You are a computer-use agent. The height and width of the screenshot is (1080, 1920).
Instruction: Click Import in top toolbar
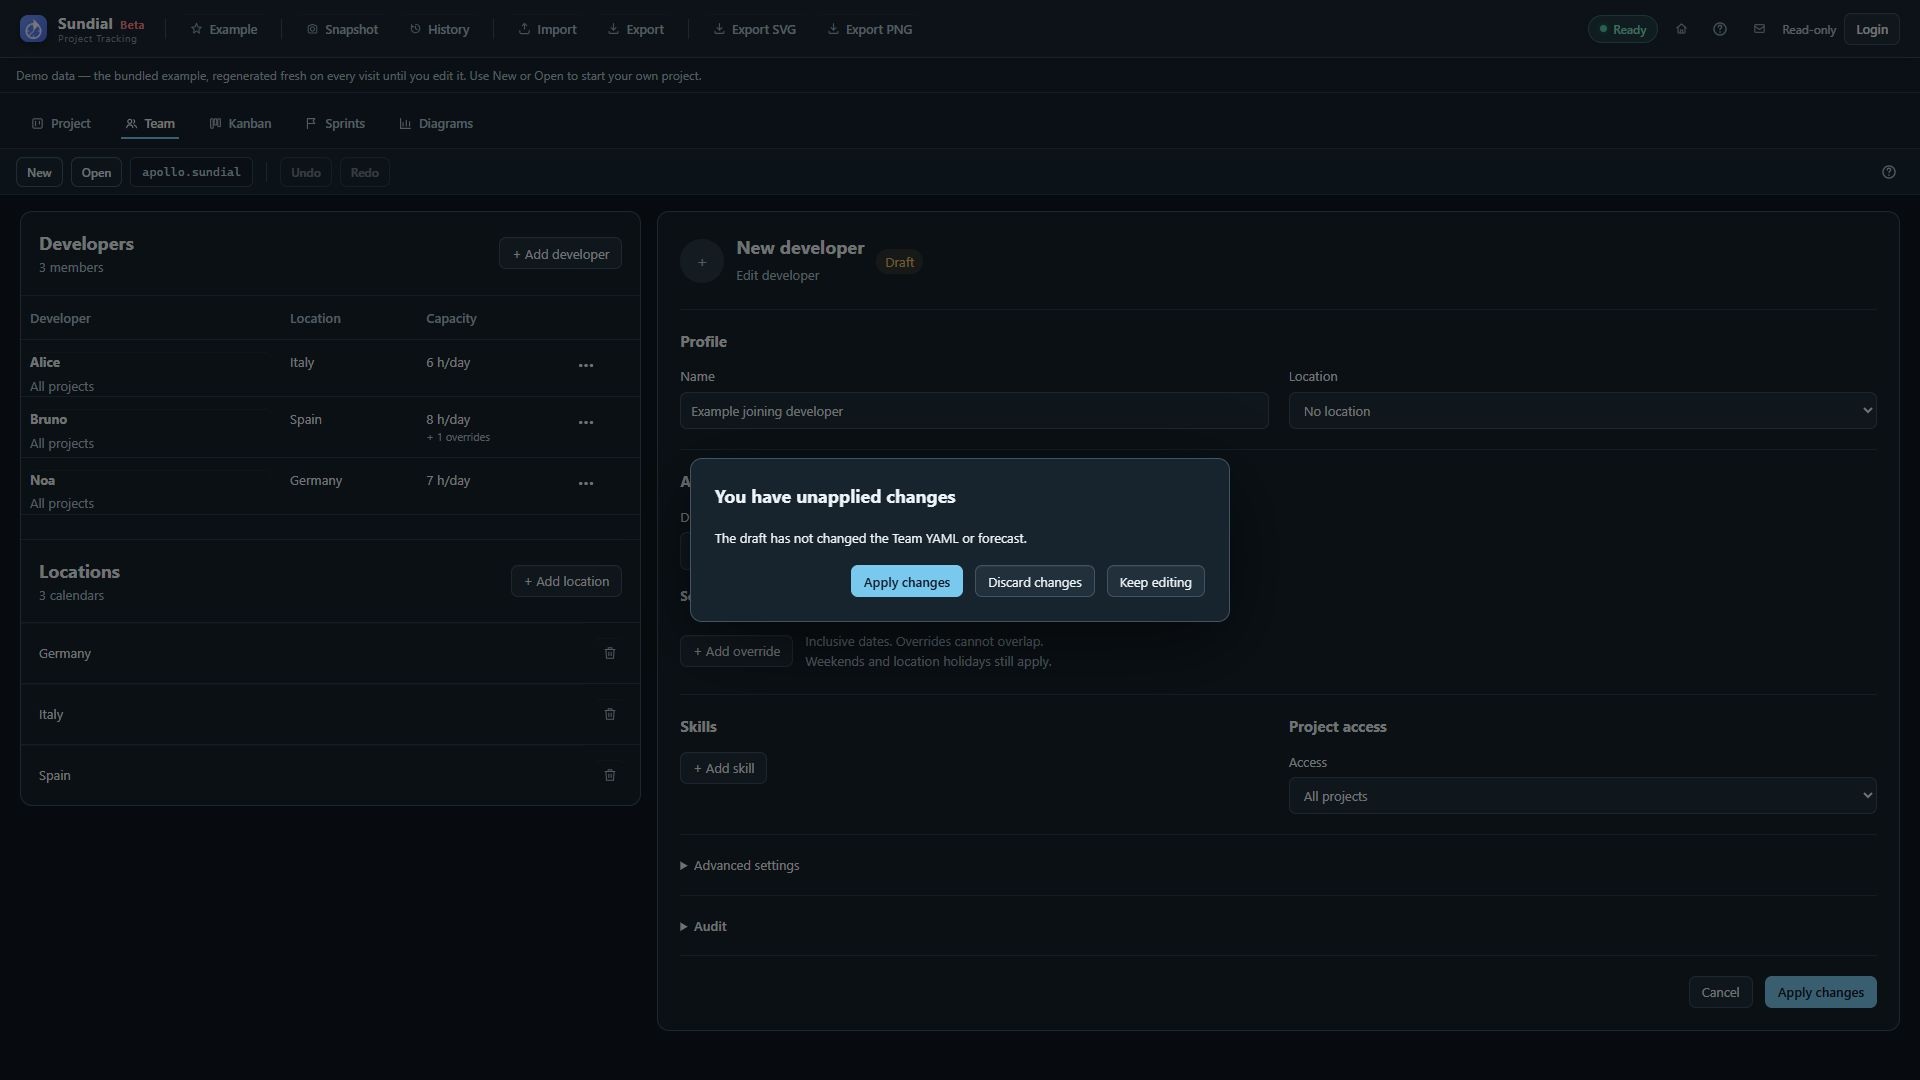tap(547, 29)
